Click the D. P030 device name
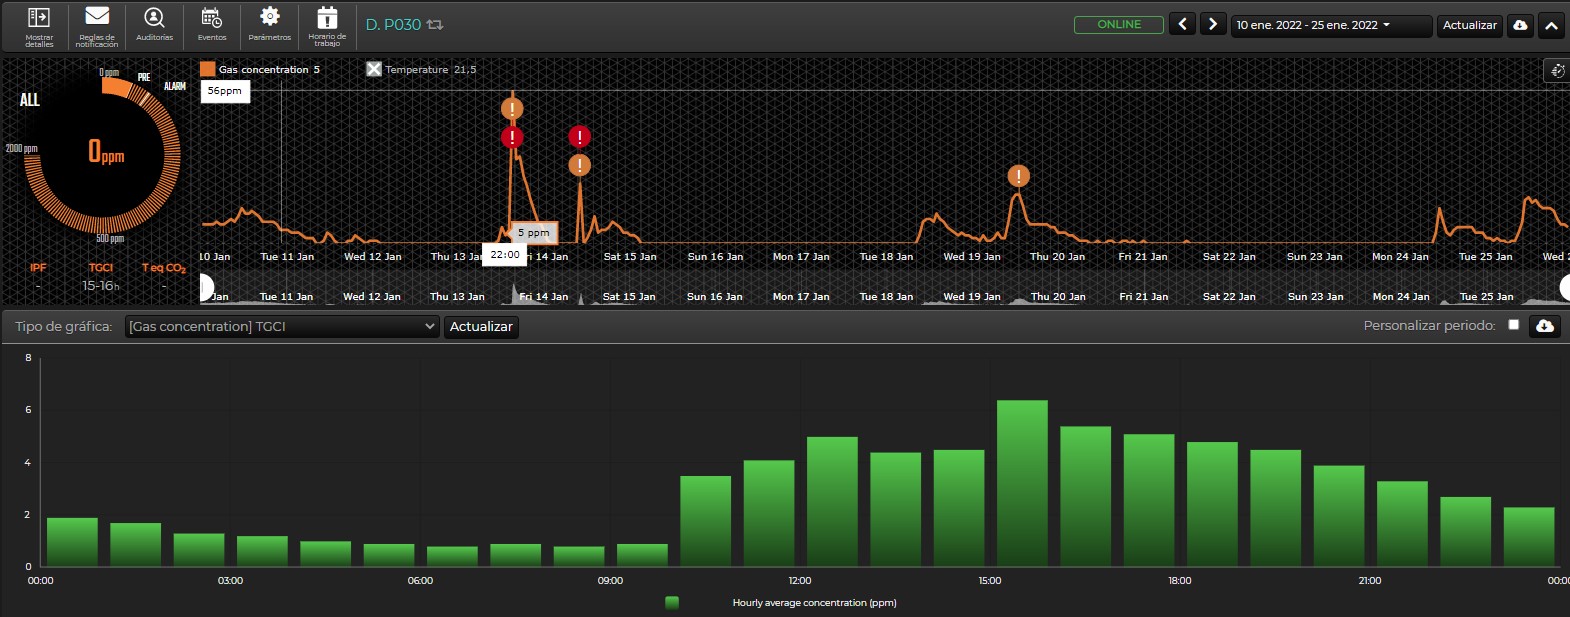The width and height of the screenshot is (1570, 617). click(x=393, y=25)
